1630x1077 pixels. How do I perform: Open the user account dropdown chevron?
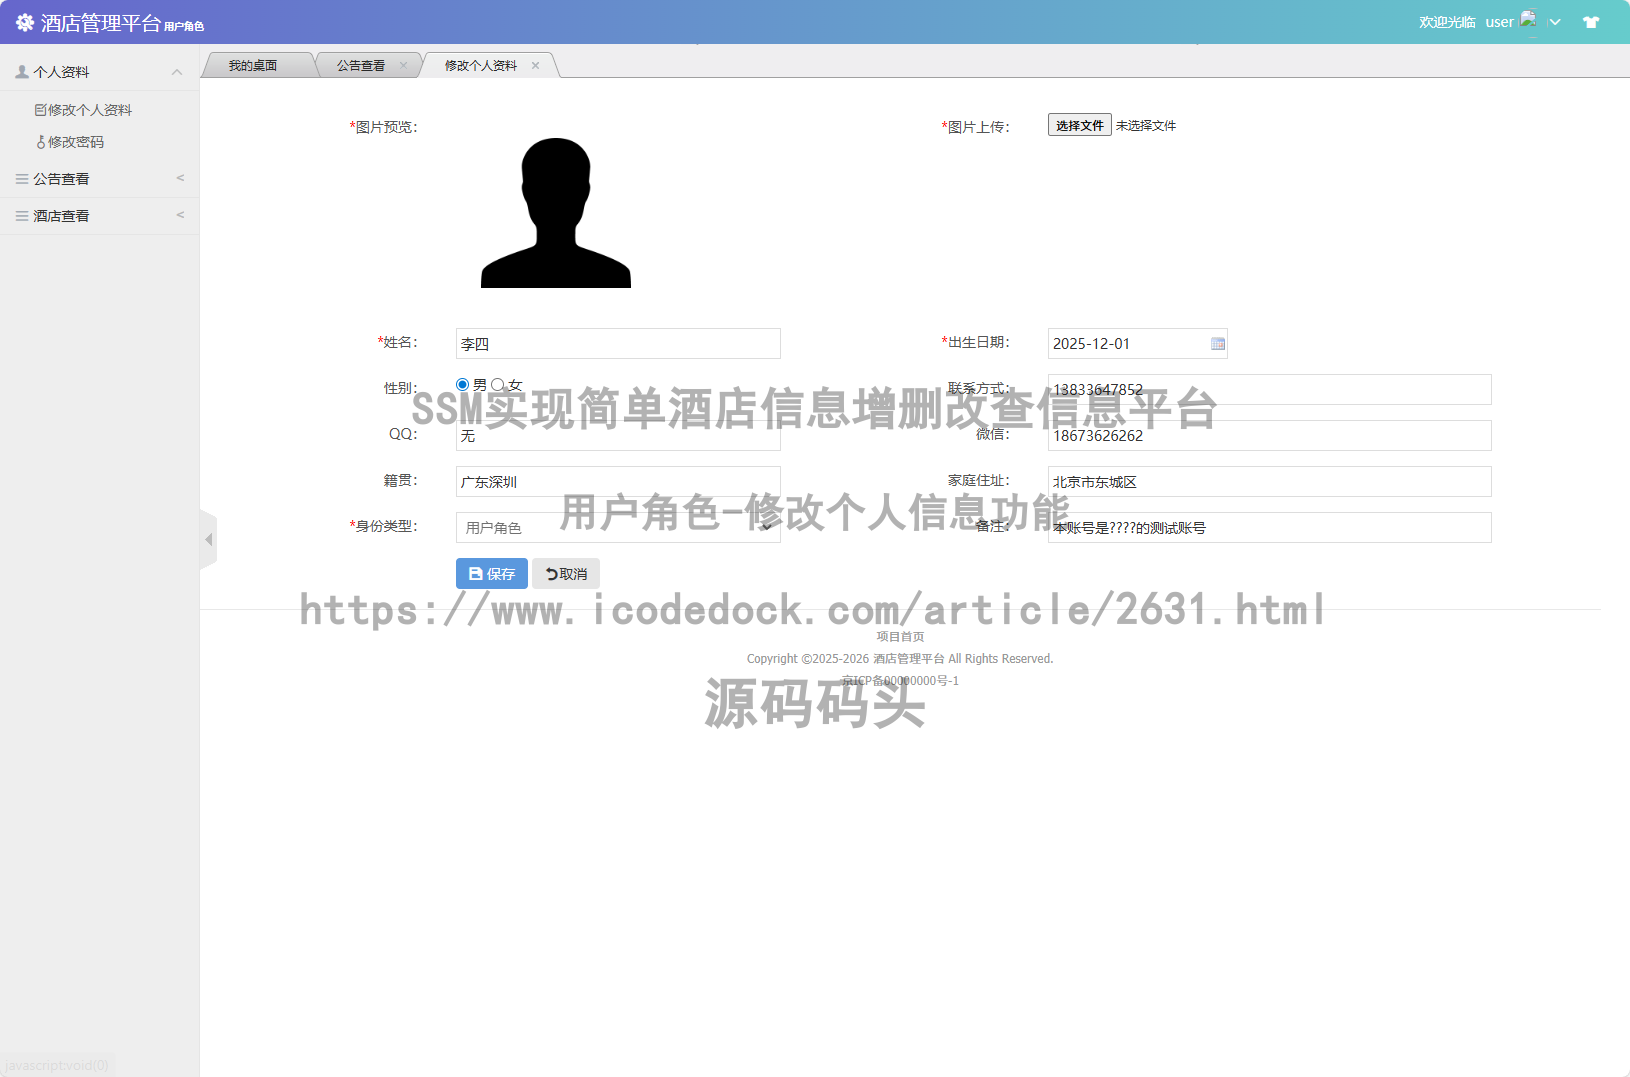(x=1554, y=21)
